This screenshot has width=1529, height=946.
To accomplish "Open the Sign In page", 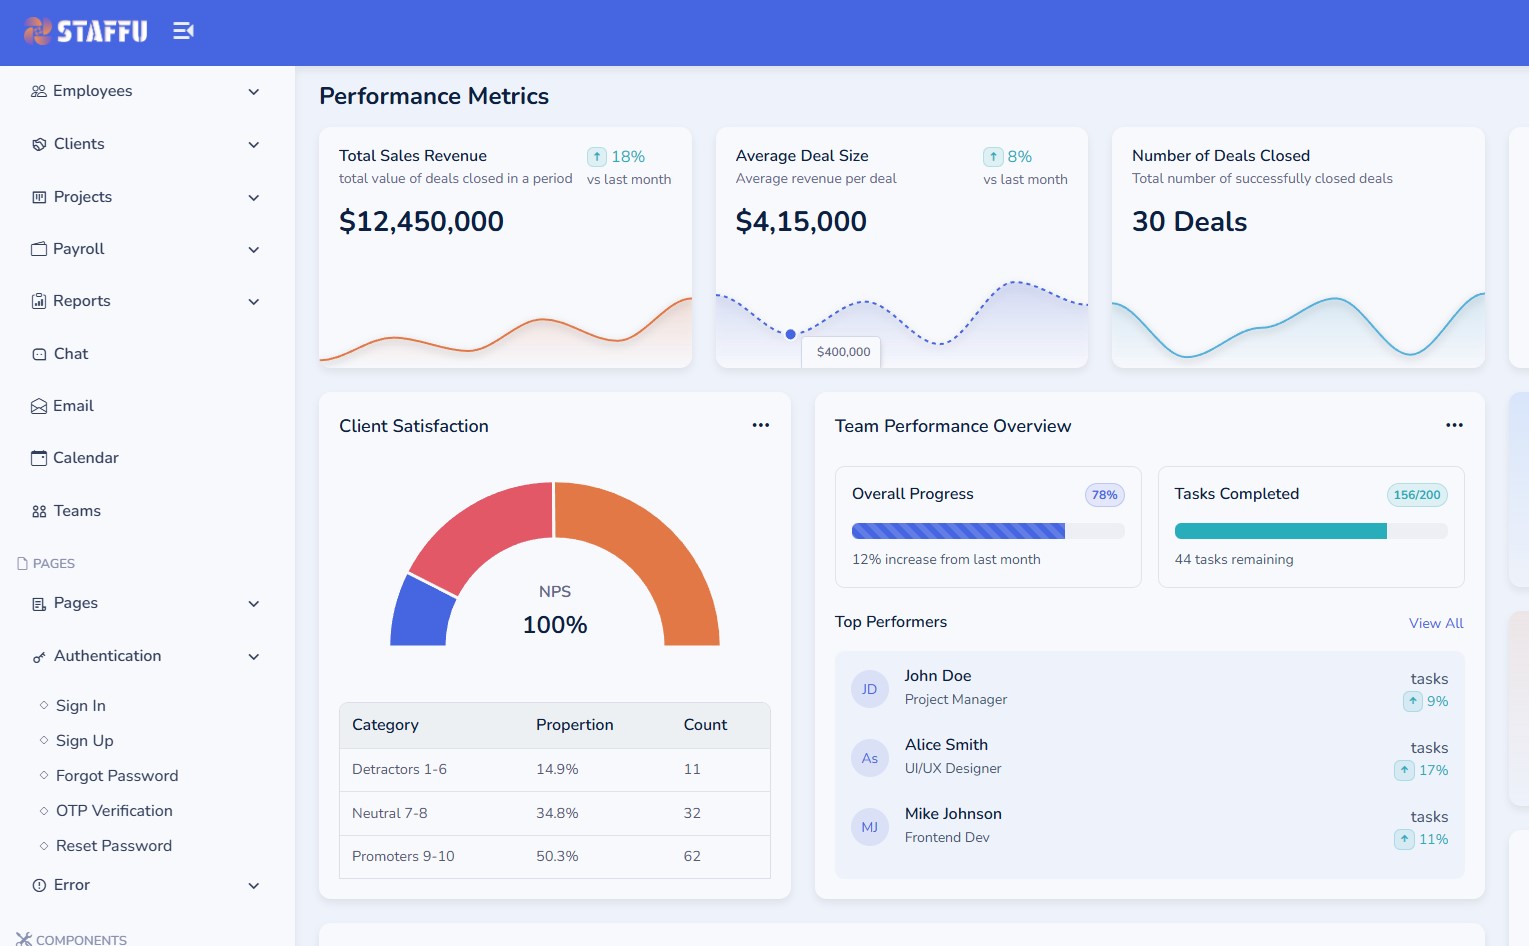I will pos(81,706).
